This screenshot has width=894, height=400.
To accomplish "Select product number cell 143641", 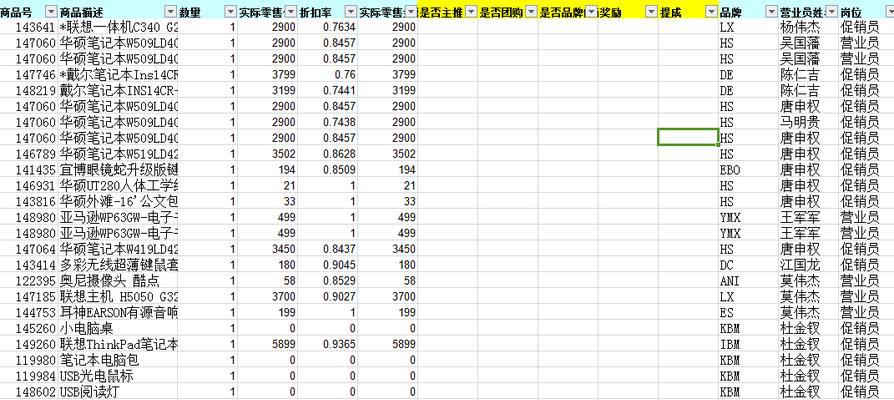I will [x=29, y=27].
